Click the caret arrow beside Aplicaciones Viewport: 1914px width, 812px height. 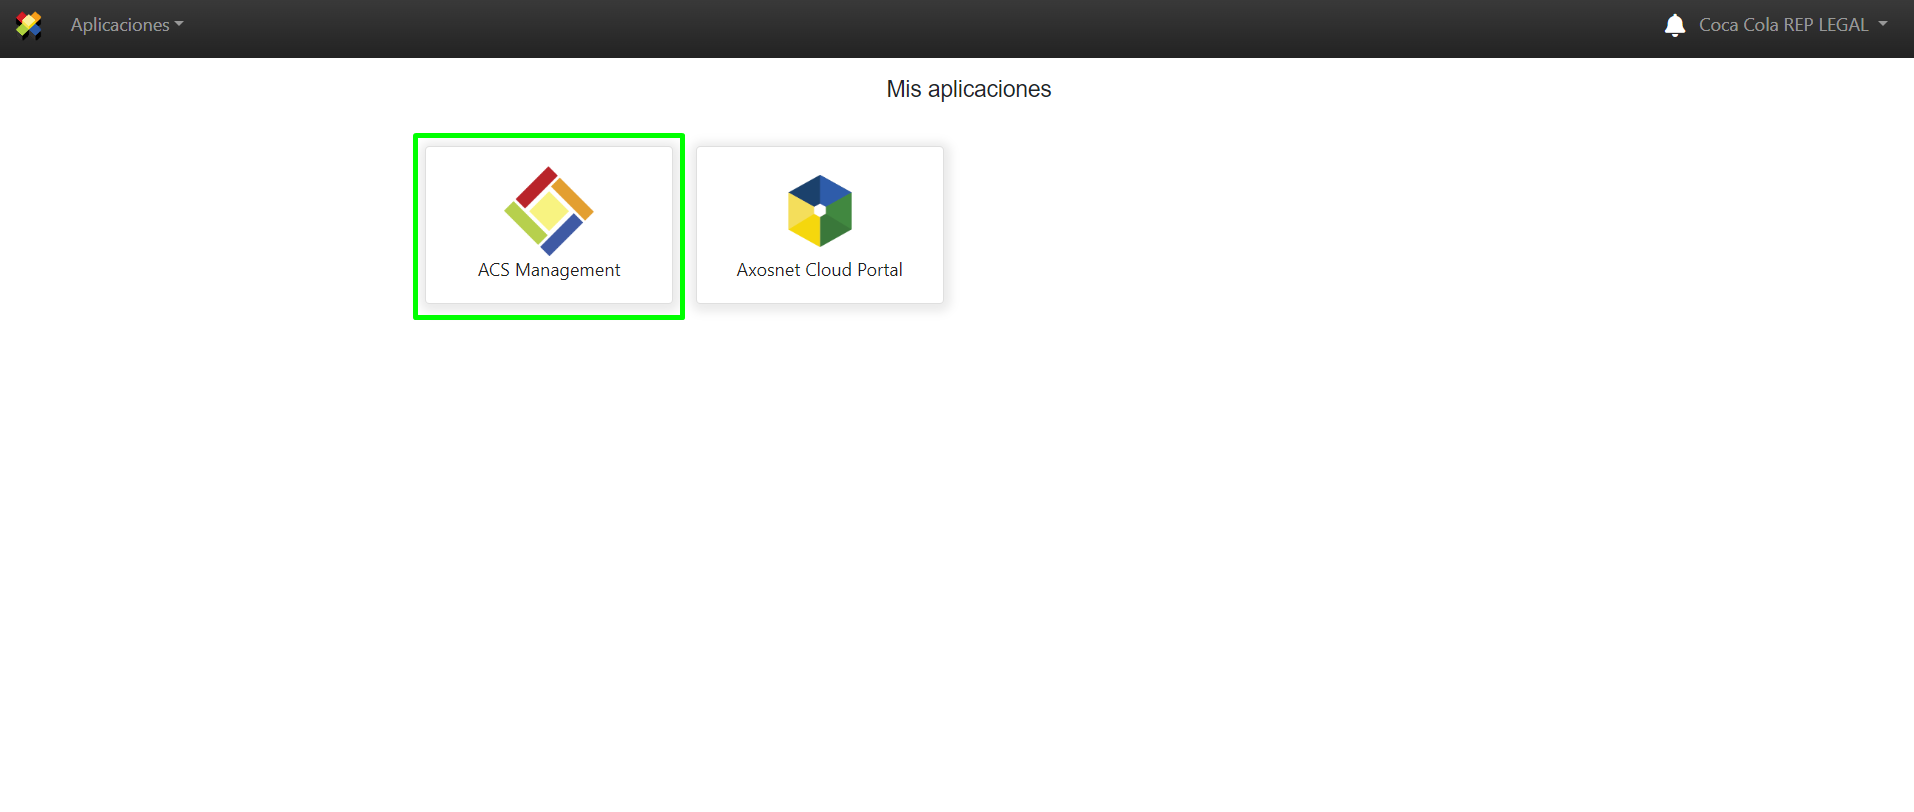(179, 25)
